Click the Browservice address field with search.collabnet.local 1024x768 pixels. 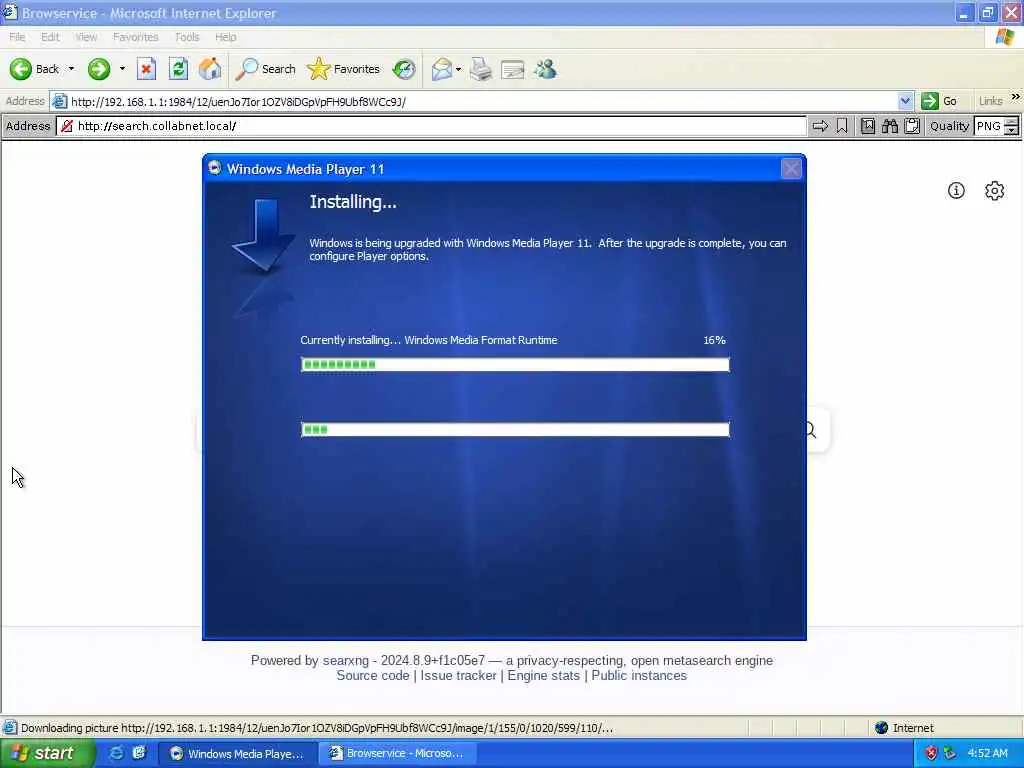tap(431, 126)
